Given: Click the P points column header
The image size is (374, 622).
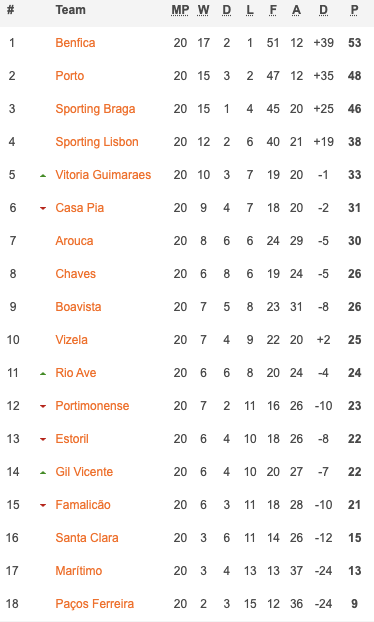Looking at the screenshot, I should [355, 10].
